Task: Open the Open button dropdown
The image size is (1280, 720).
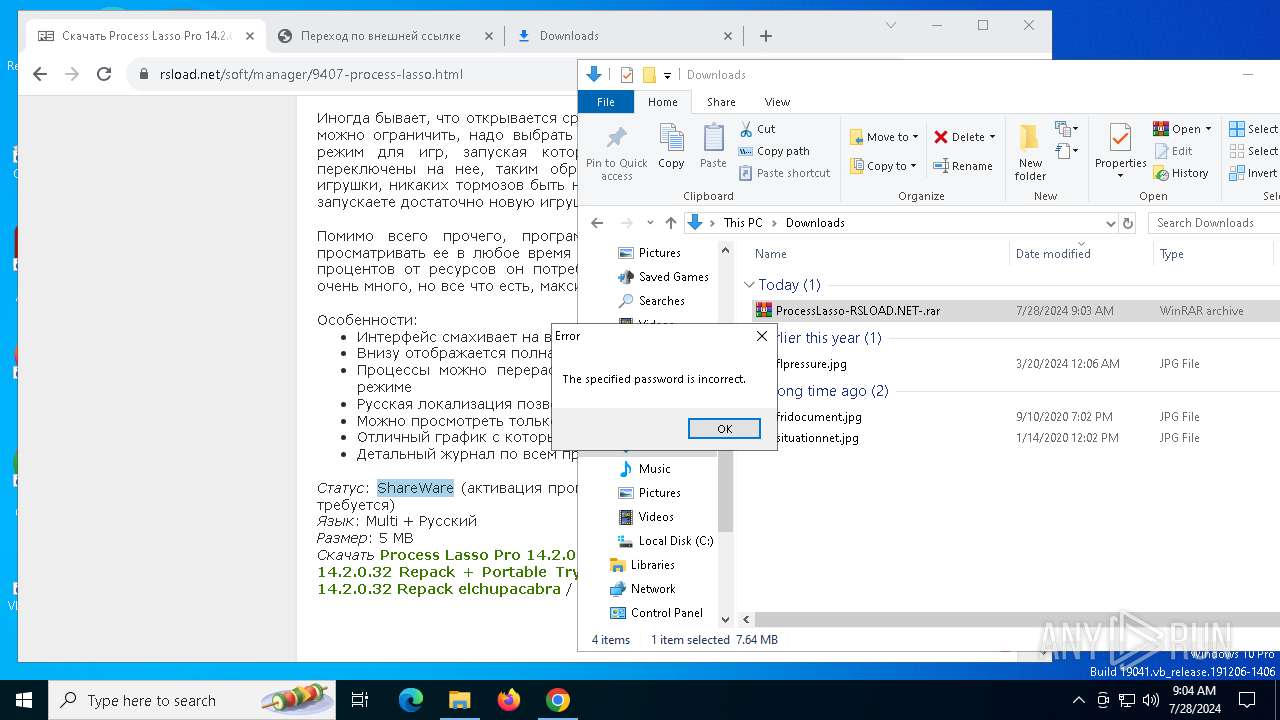Action: 1208,129
